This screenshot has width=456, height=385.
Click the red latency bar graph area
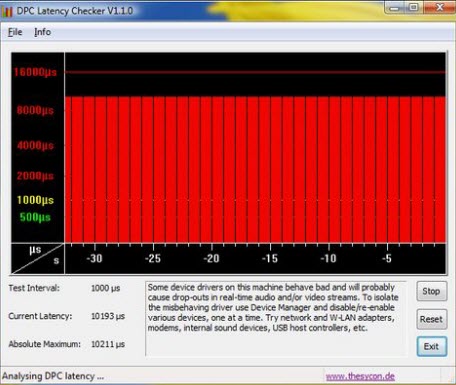point(255,169)
